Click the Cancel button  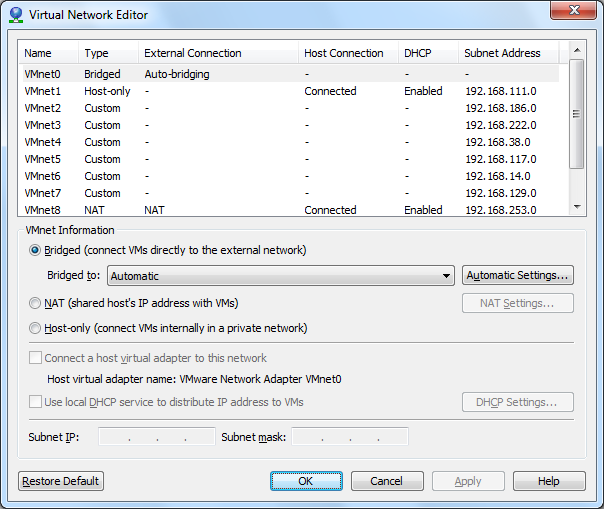(387, 481)
